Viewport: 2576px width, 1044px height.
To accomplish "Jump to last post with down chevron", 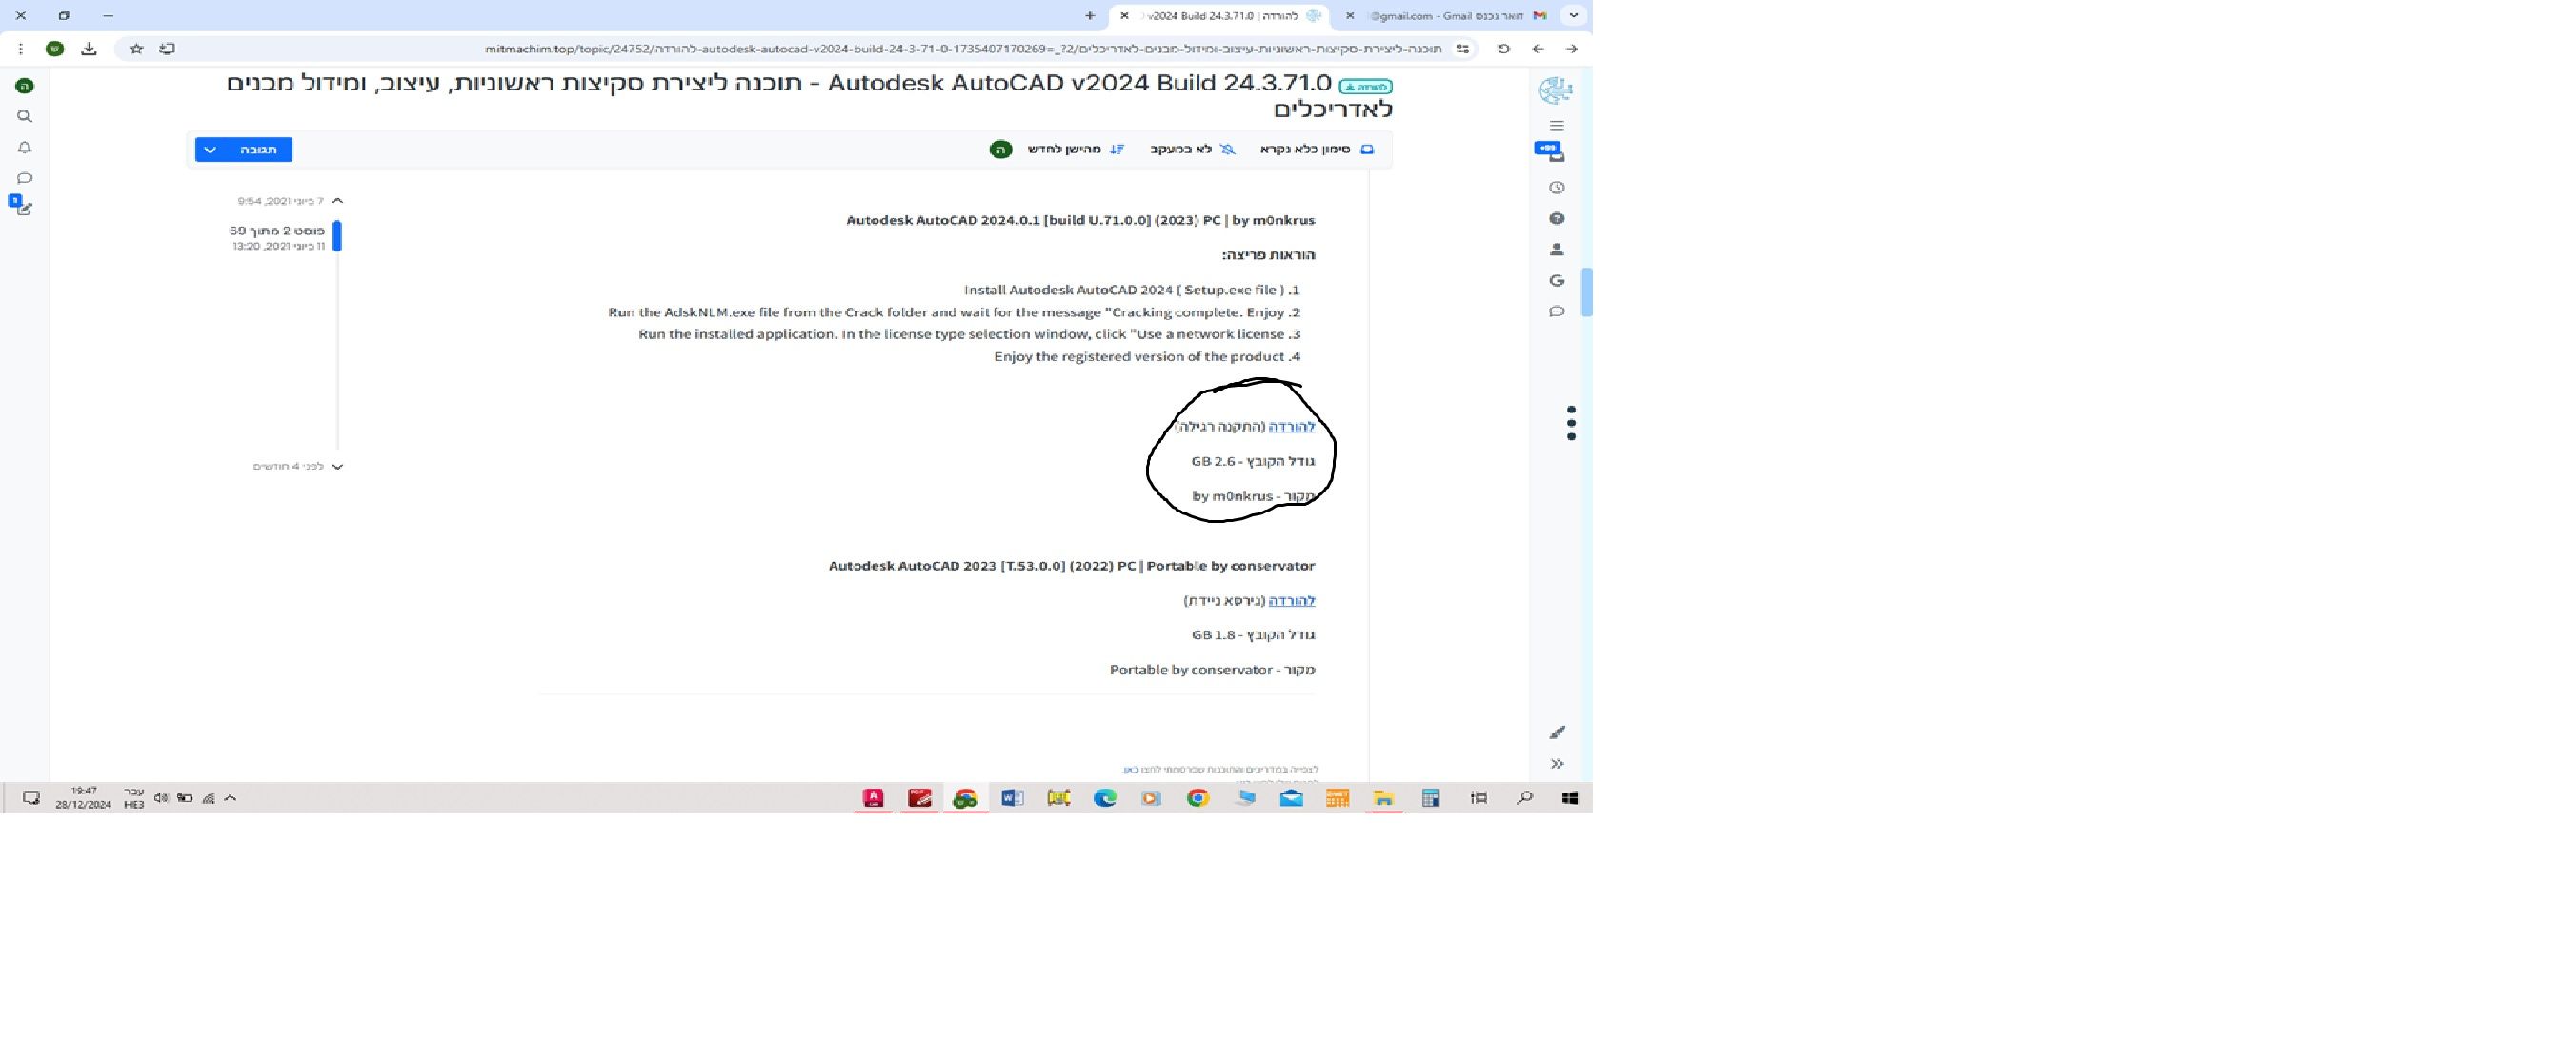I will 337,467.
